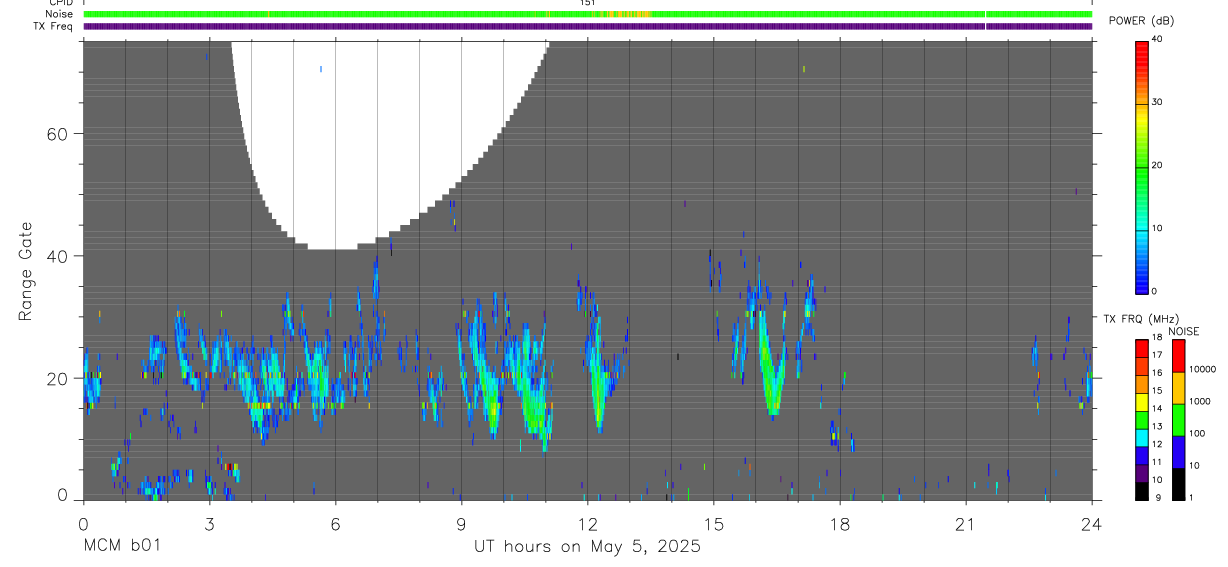Click the Noise row label at top left
1228x567 pixels.
coord(58,15)
